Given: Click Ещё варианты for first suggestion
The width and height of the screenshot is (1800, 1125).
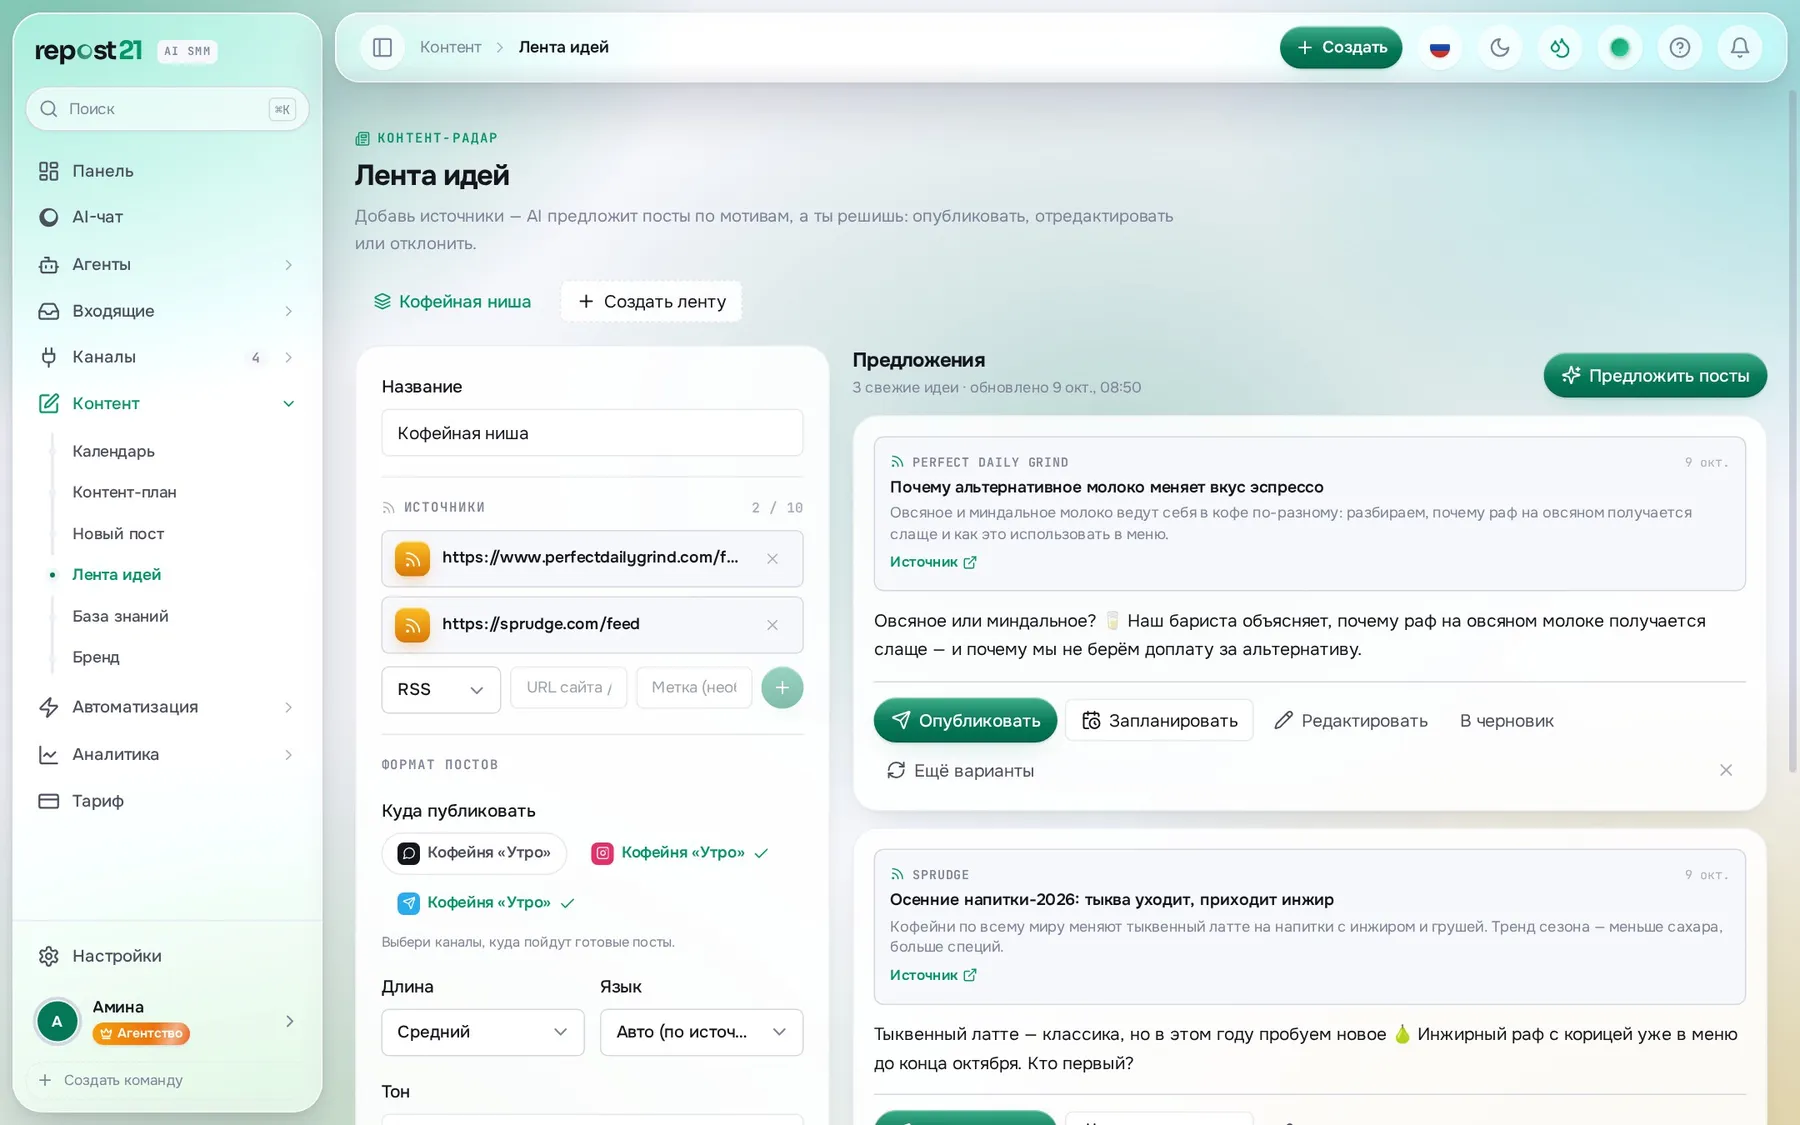Looking at the screenshot, I should pos(960,771).
